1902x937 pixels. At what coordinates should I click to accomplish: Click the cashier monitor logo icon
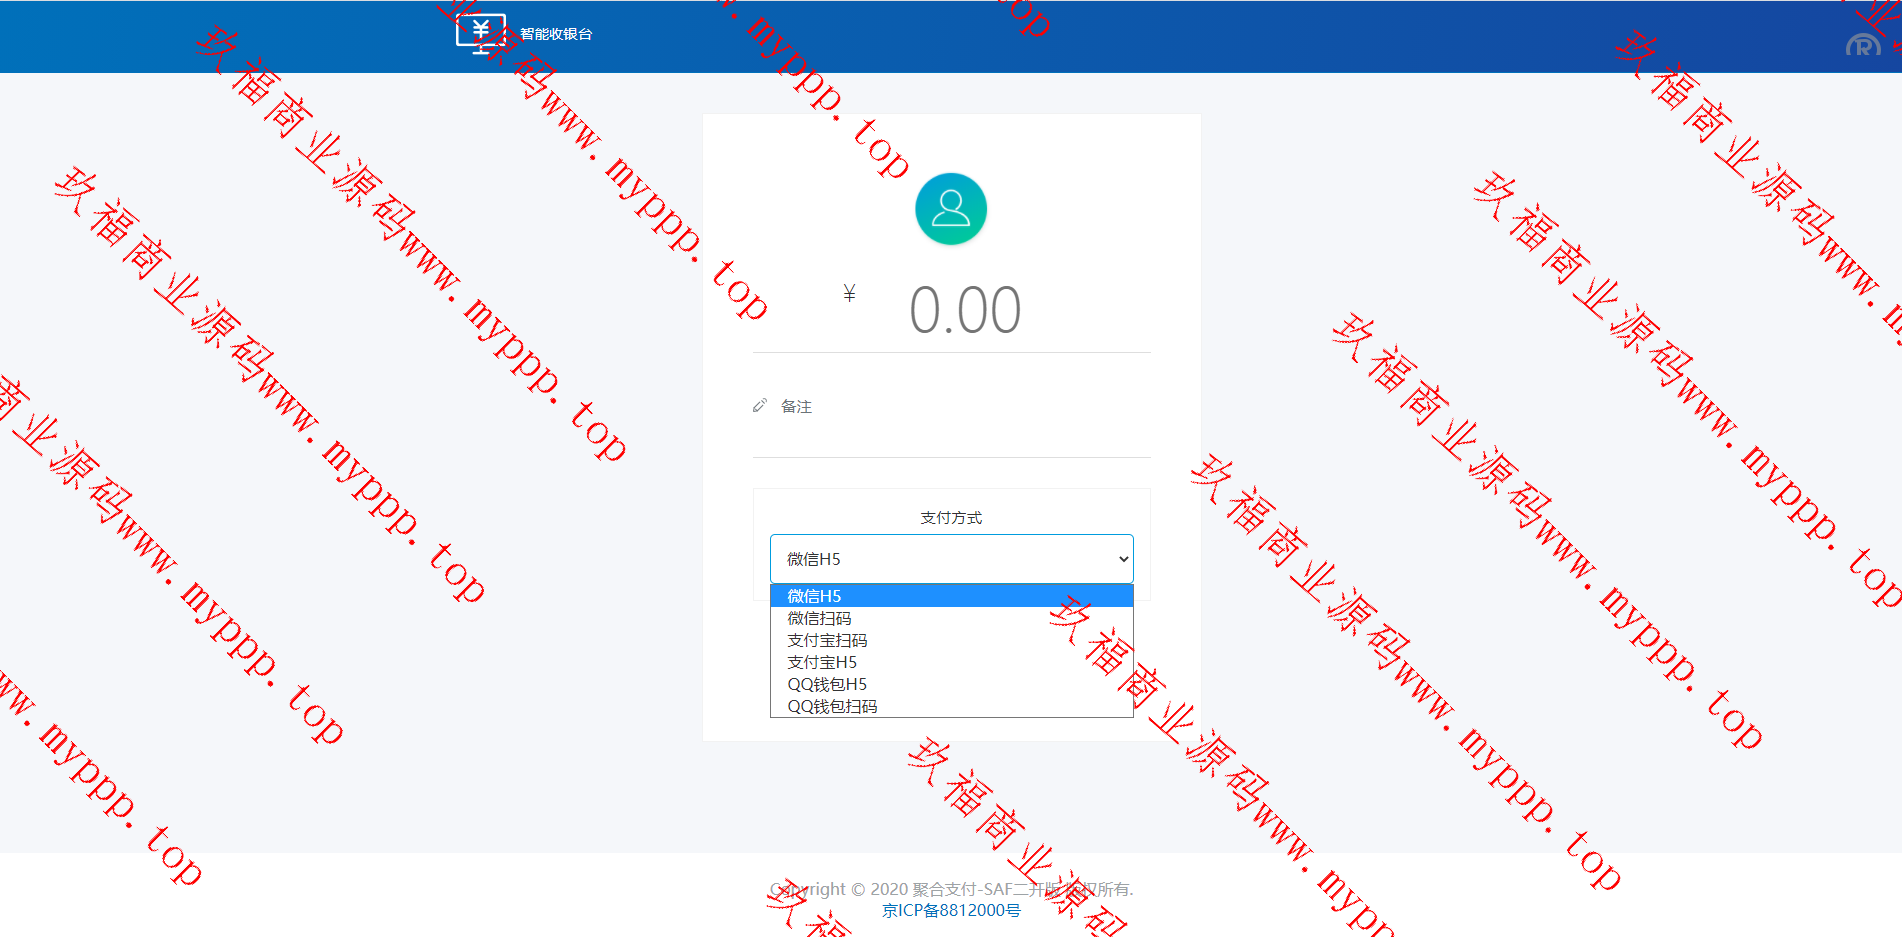click(480, 33)
